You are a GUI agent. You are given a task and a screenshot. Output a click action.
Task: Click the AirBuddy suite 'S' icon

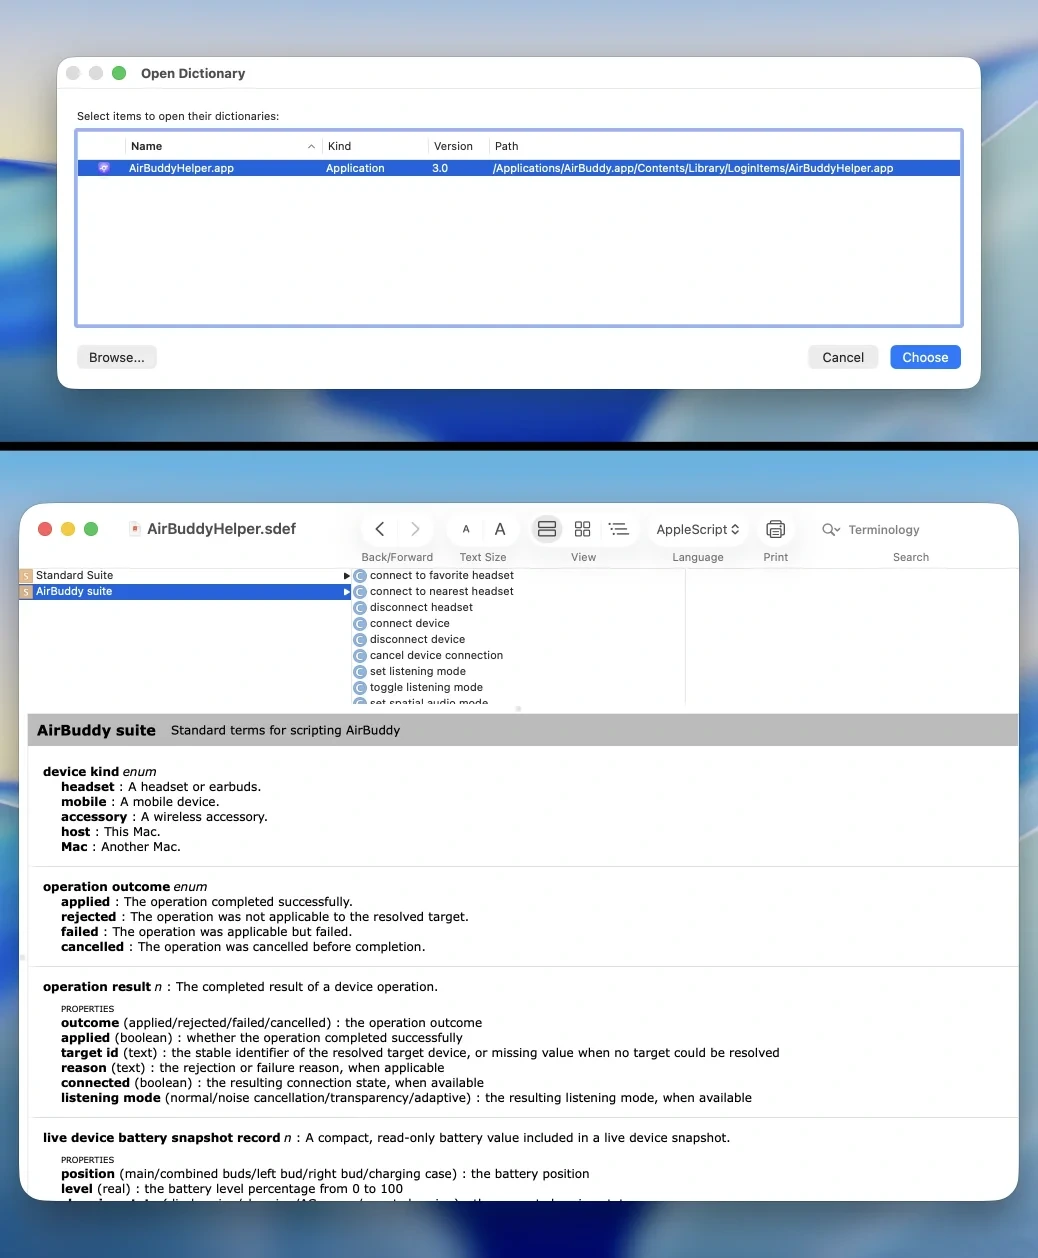26,592
